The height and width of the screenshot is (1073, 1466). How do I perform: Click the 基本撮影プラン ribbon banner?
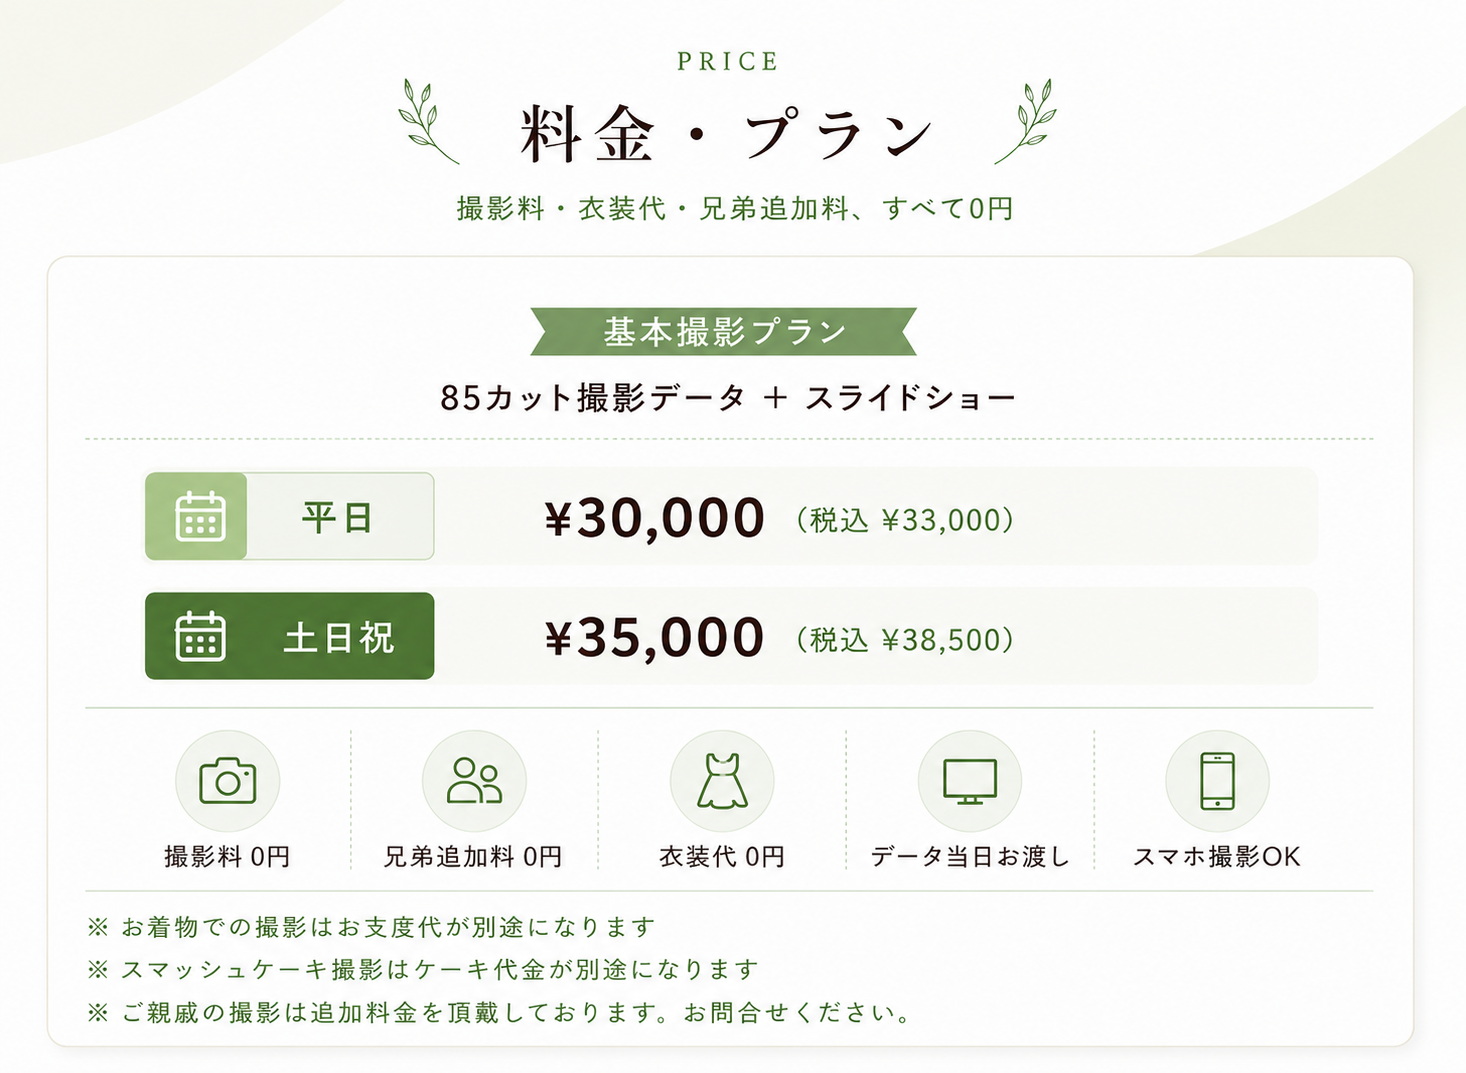pyautogui.click(x=724, y=332)
